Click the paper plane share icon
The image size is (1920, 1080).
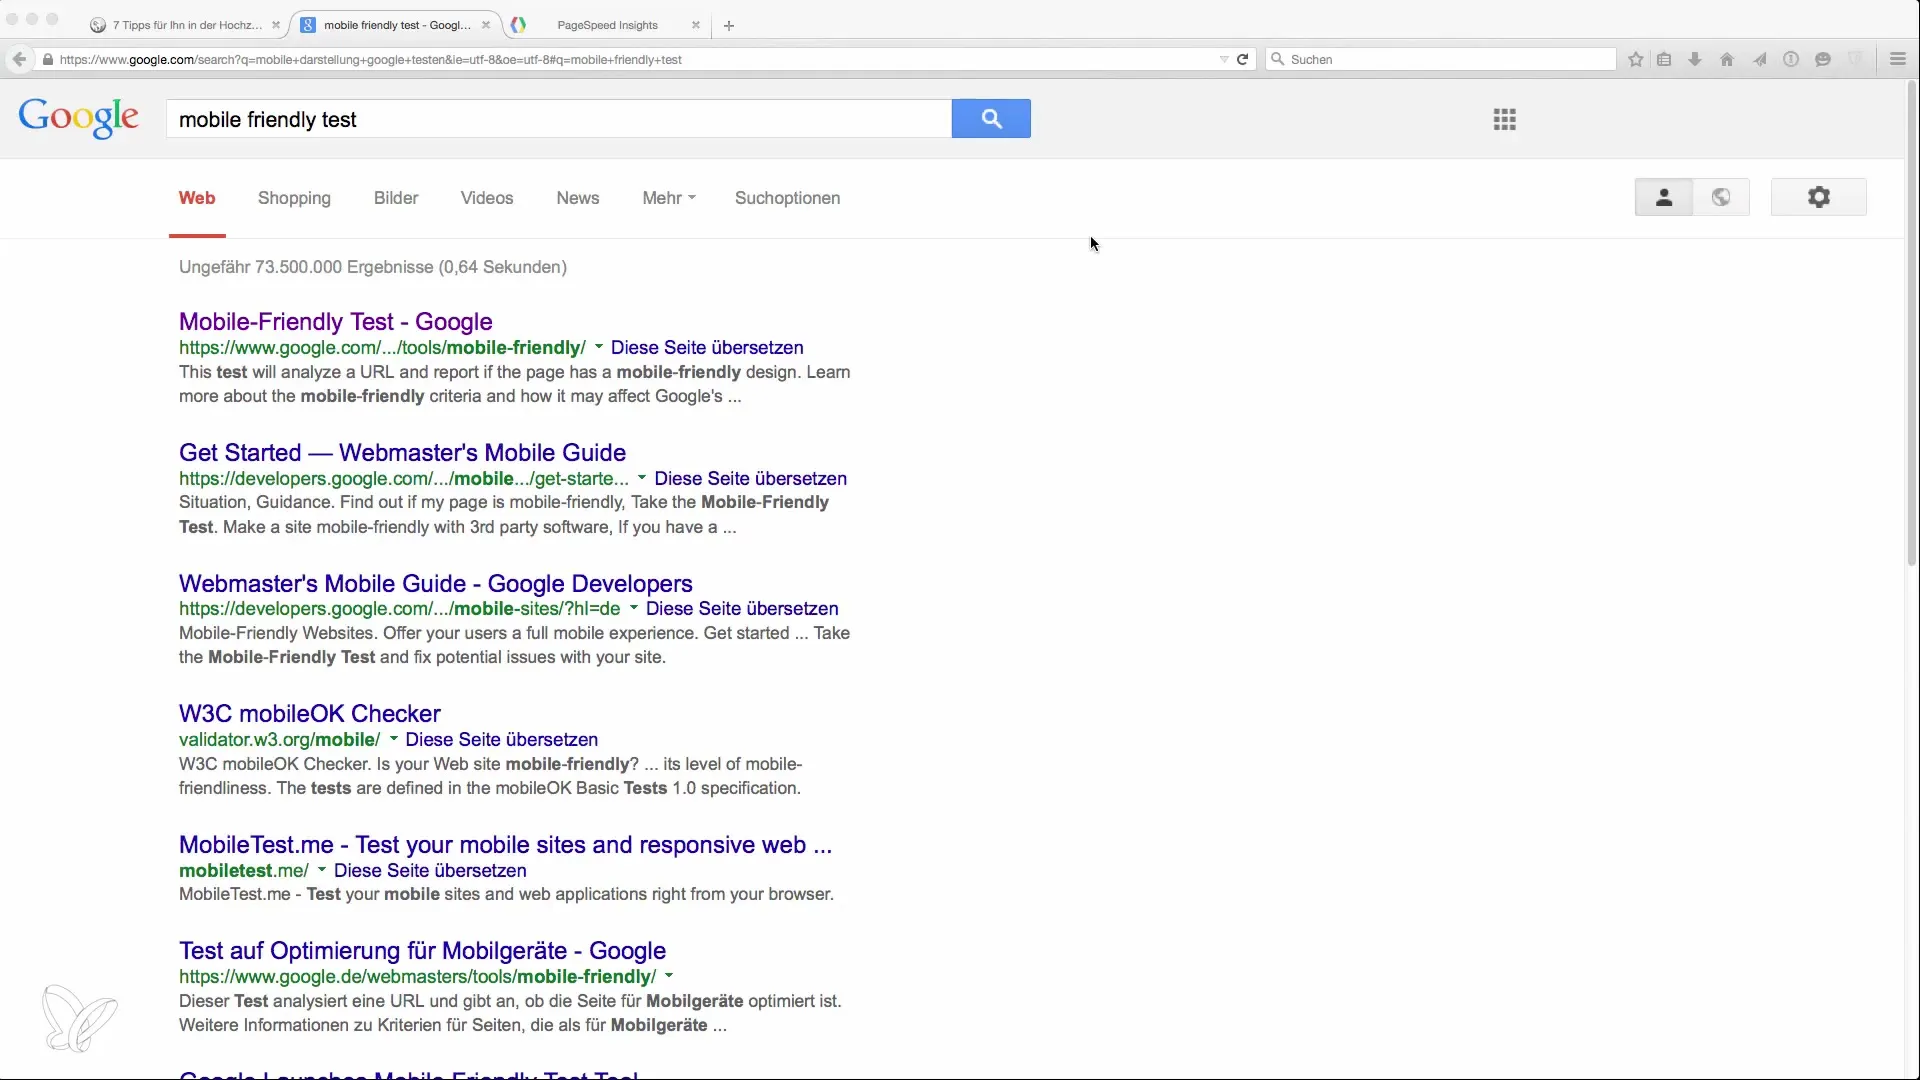(1759, 60)
